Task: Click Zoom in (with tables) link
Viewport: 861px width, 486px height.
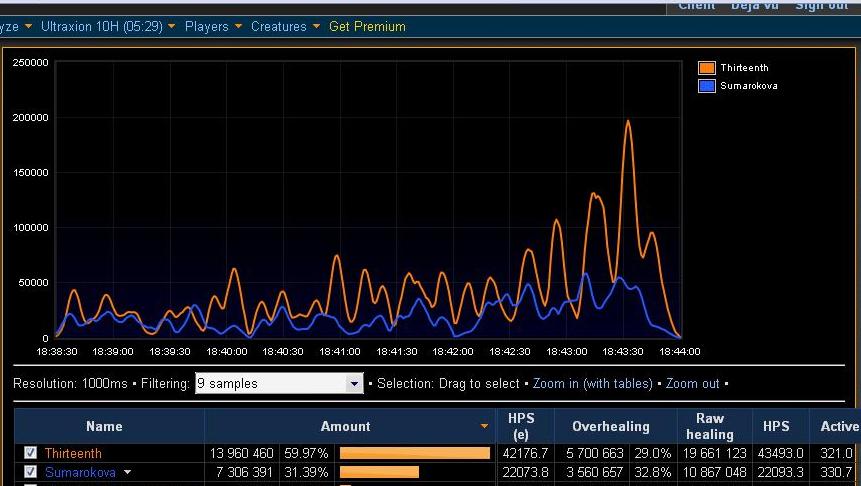Action: (x=592, y=383)
